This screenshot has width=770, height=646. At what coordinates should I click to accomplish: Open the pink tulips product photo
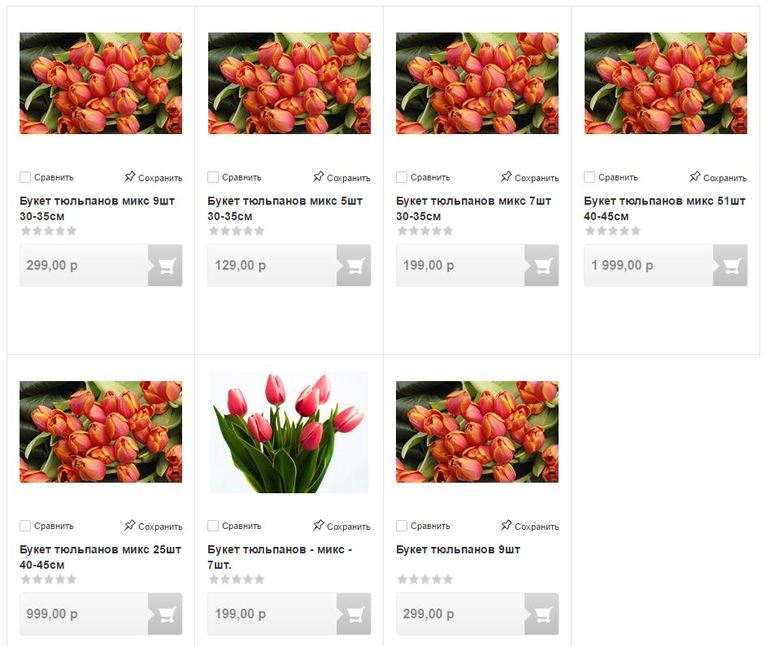click(289, 432)
